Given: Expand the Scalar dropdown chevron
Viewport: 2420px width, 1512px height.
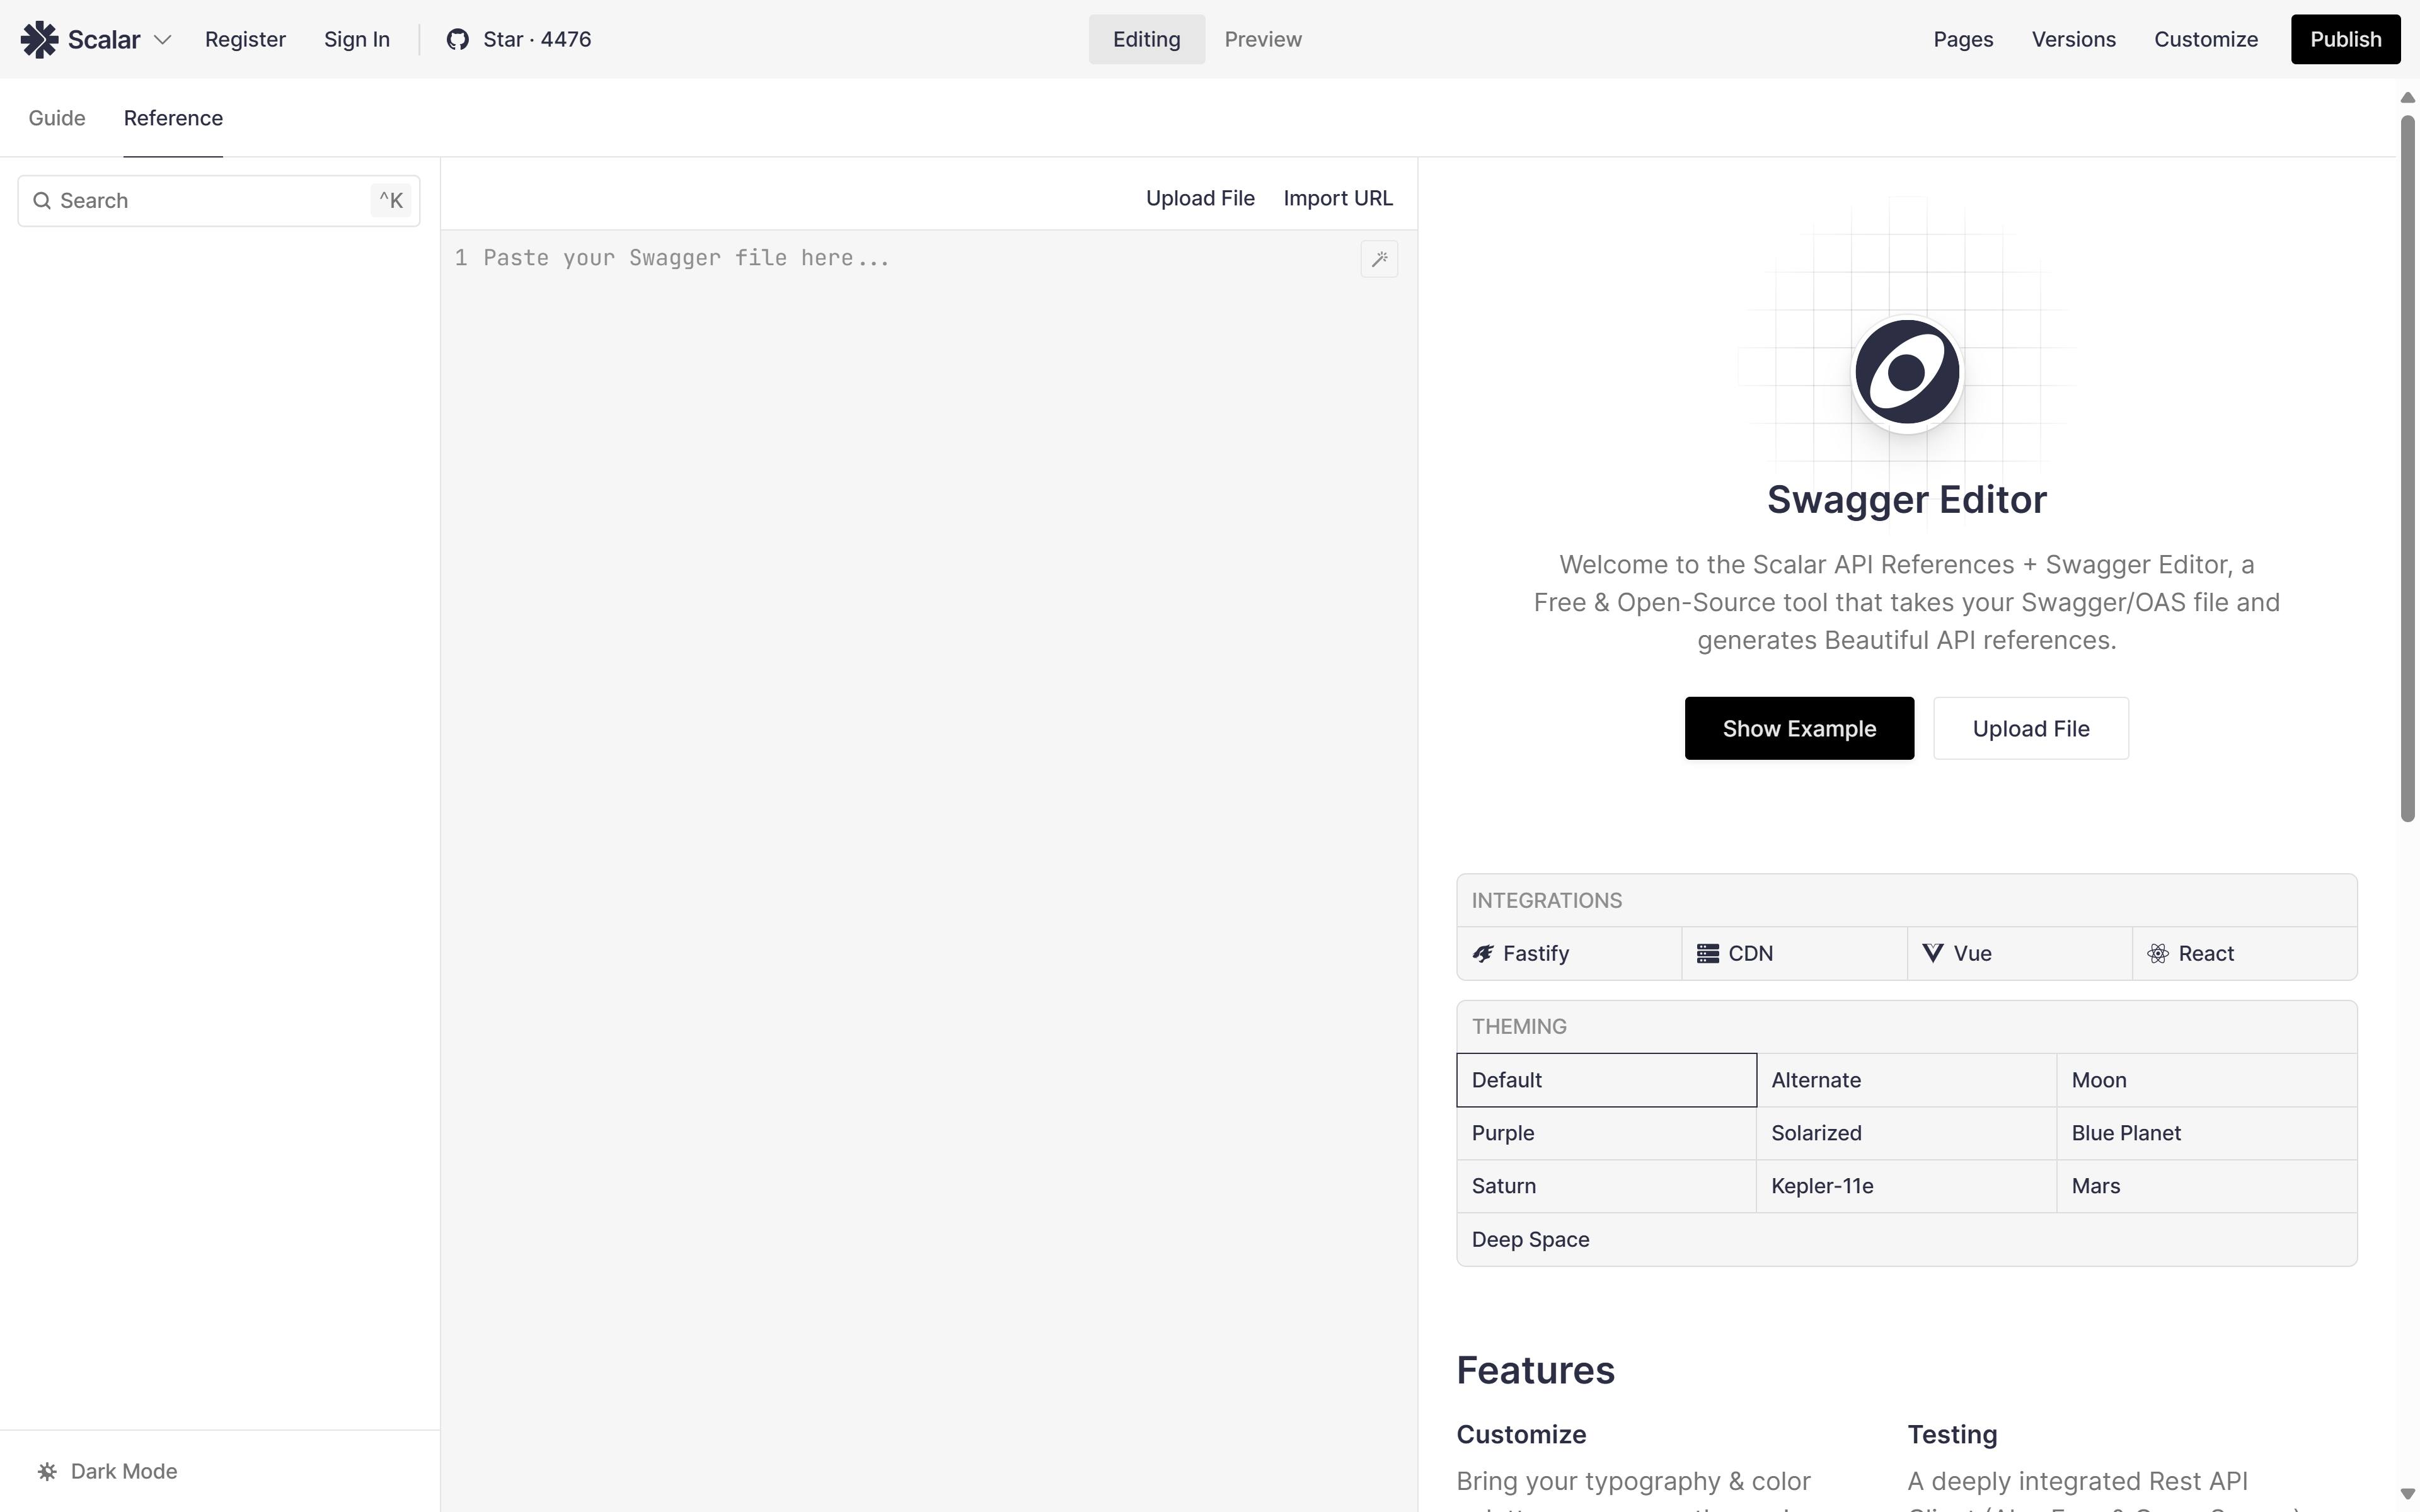Looking at the screenshot, I should tap(163, 39).
